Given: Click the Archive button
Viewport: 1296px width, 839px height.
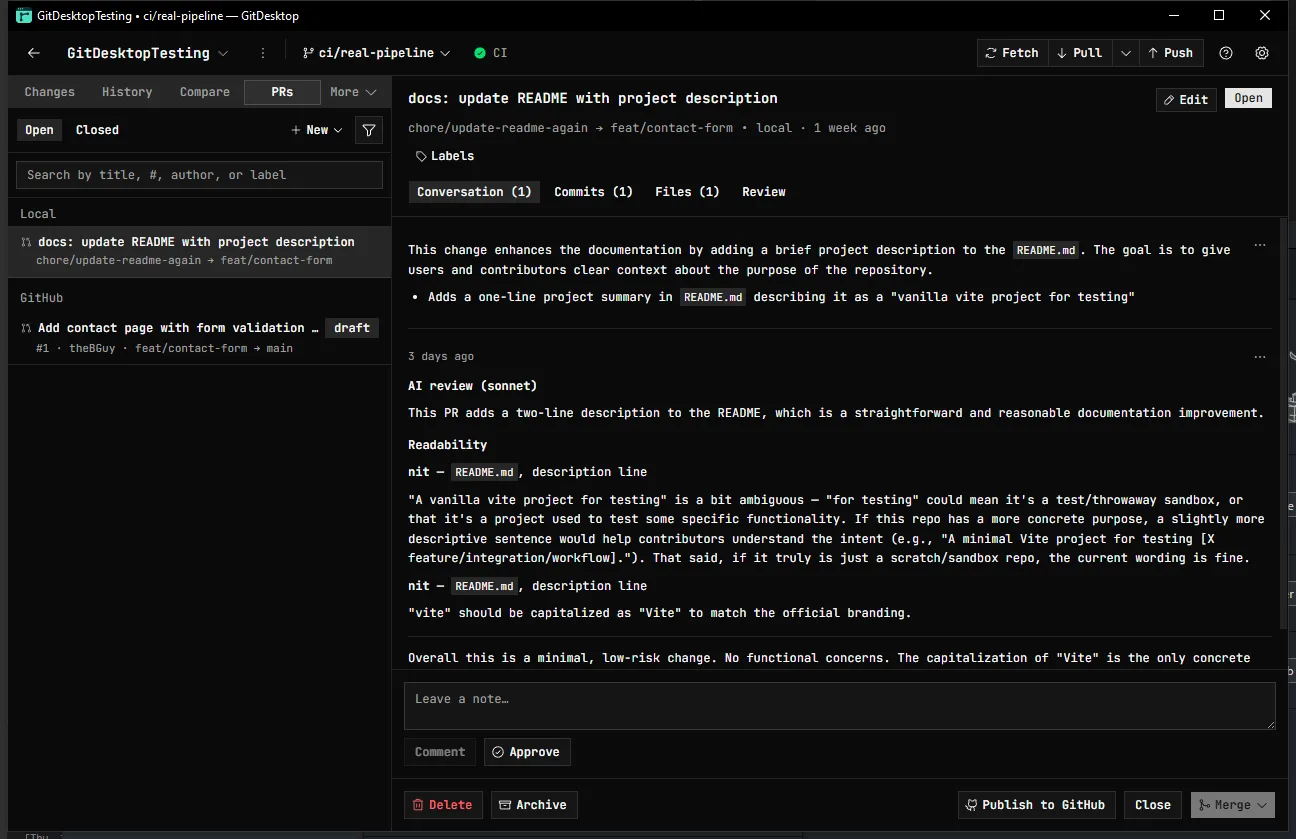Looking at the screenshot, I should [x=534, y=805].
